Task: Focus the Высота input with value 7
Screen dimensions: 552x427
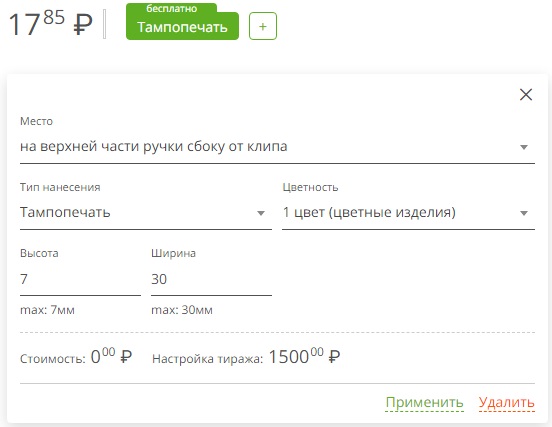Action: (x=80, y=279)
